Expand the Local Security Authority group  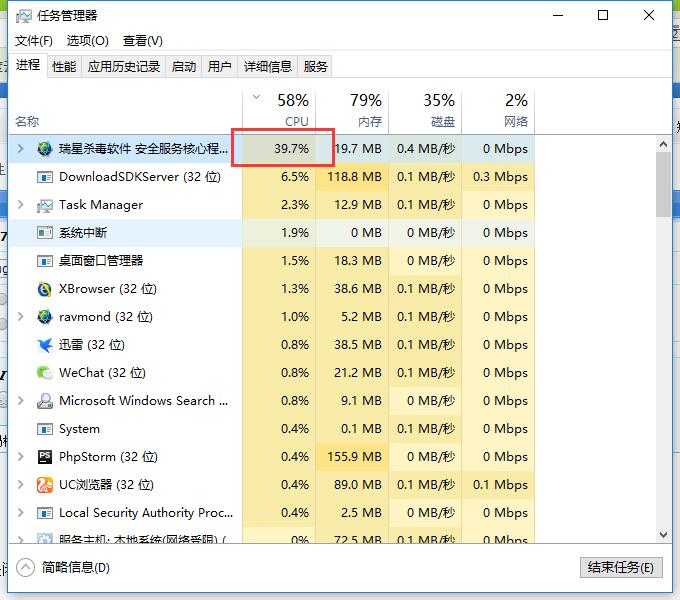pos(20,513)
